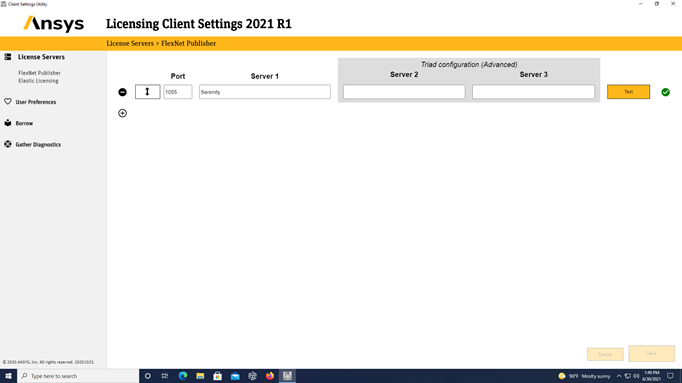This screenshot has height=383, width=682.
Task: Click the Triad configuration (Advanced) label
Action: tap(469, 64)
